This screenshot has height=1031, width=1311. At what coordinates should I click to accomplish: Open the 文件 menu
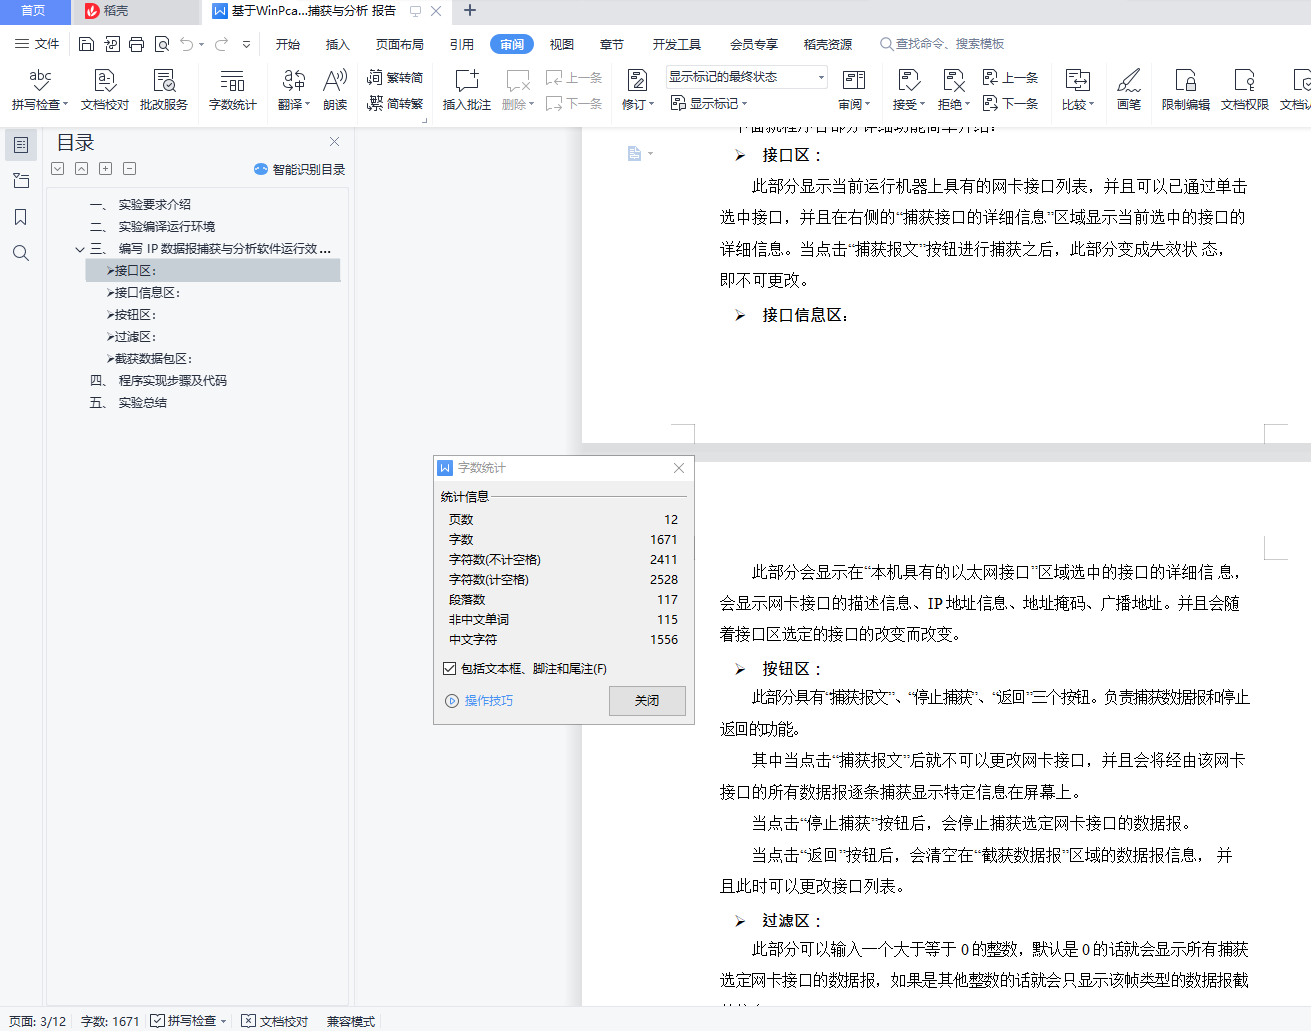click(37, 44)
